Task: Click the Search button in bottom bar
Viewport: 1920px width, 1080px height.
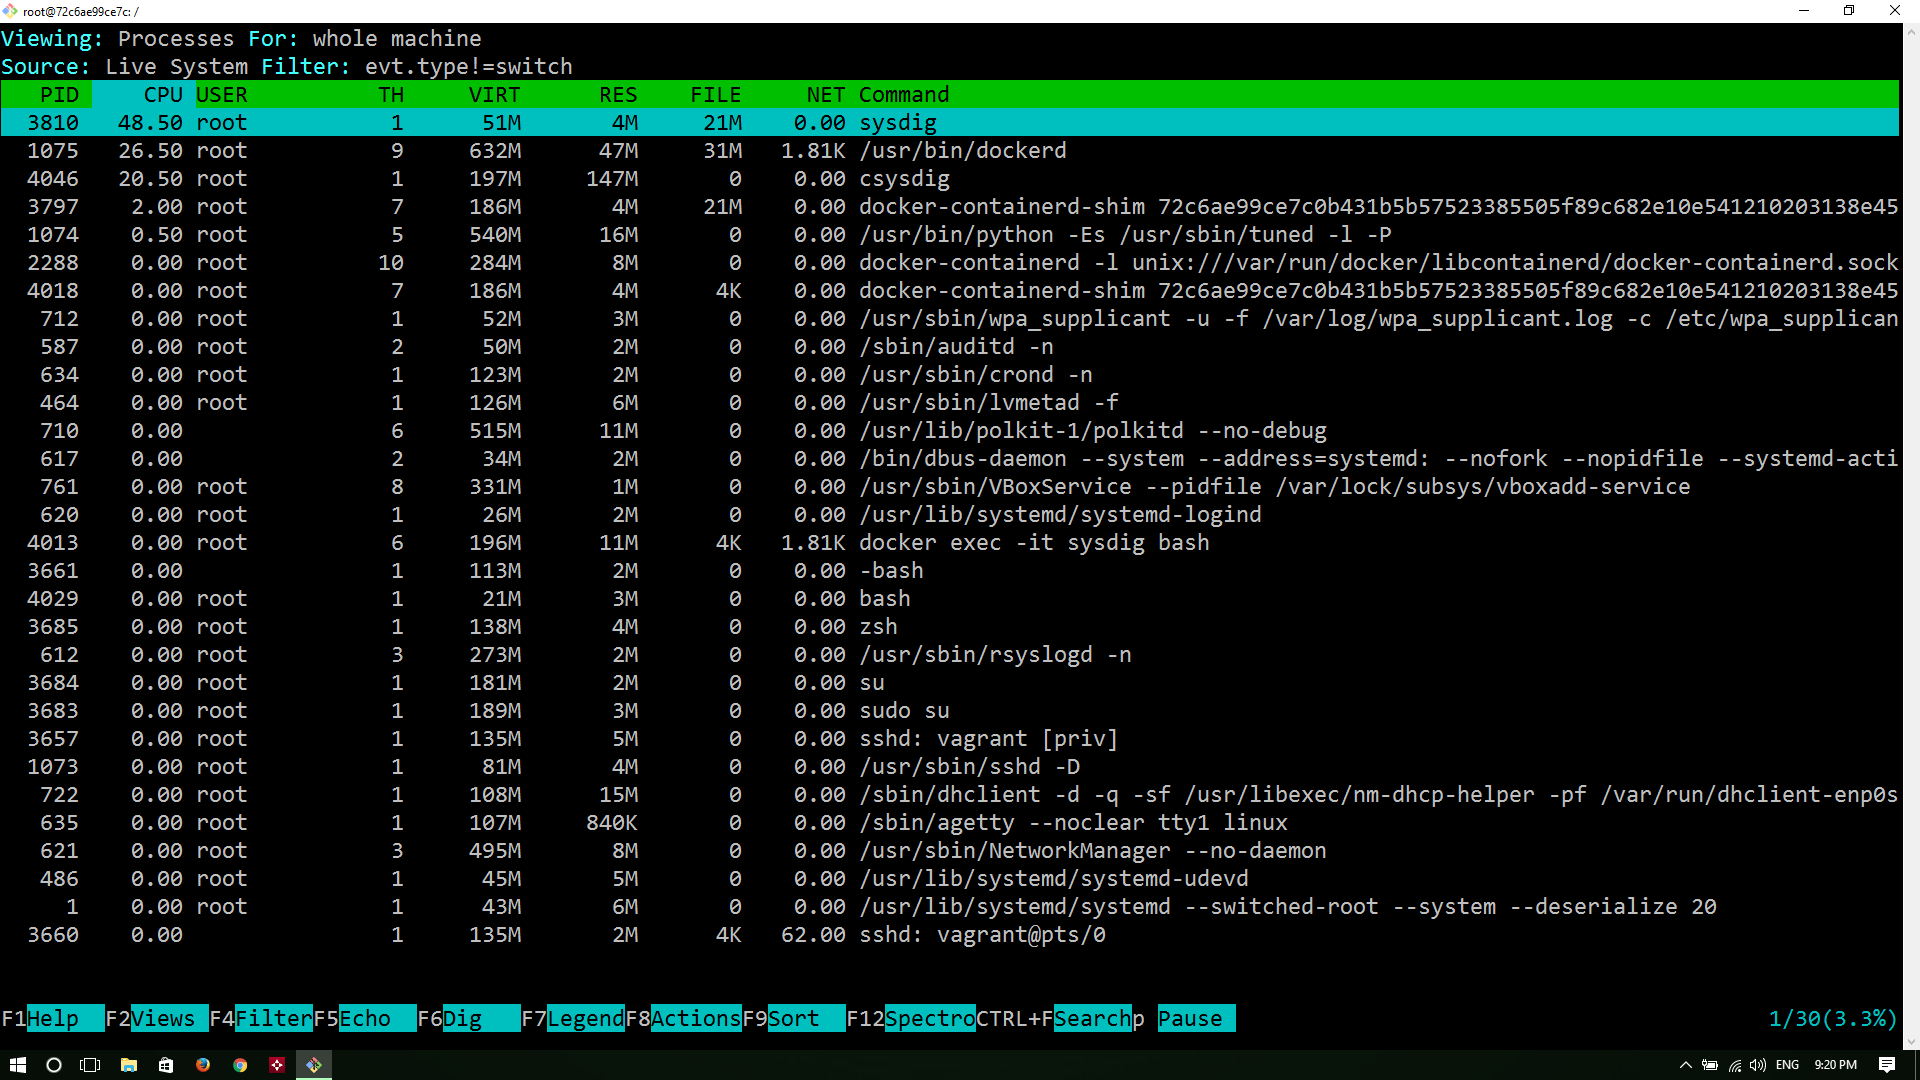Action: coord(1093,1018)
